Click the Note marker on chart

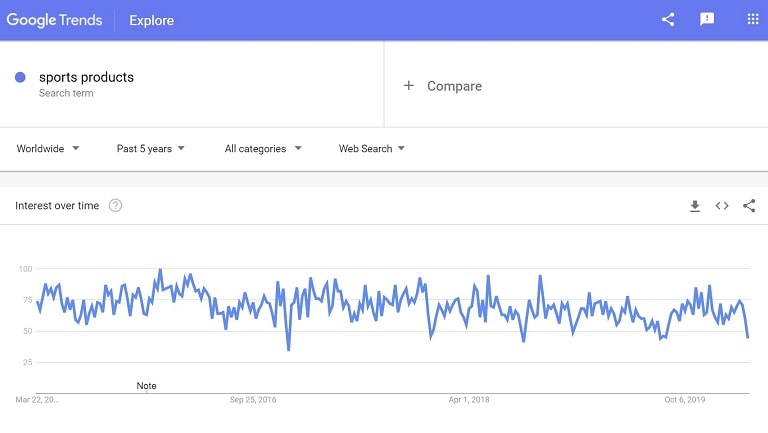pyautogui.click(x=146, y=385)
